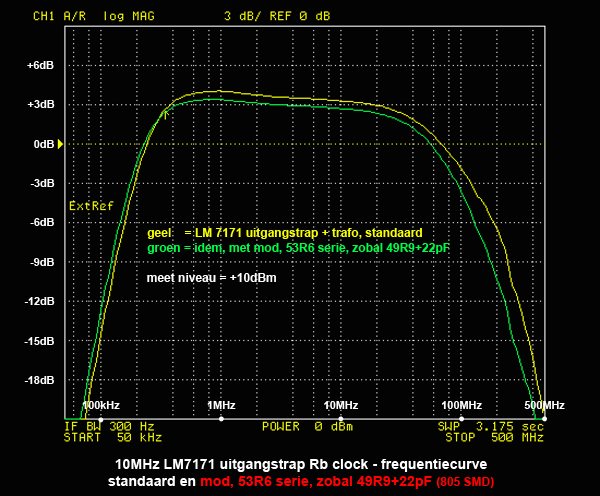This screenshot has width=600, height=496.
Task: Click the green 'groen = idem' legend line
Action: point(298,248)
